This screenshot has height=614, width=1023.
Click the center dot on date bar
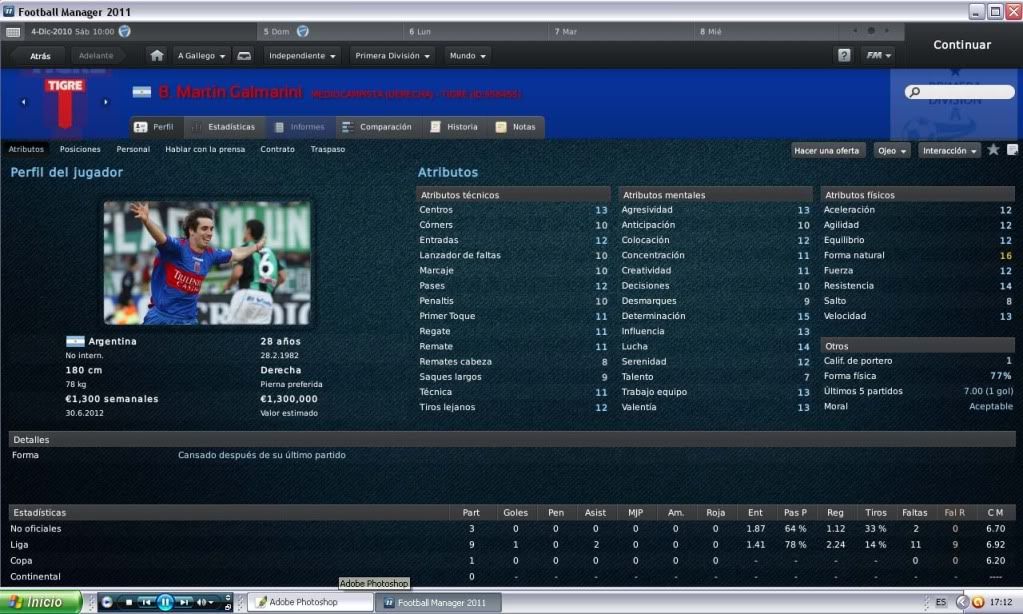(x=871, y=31)
